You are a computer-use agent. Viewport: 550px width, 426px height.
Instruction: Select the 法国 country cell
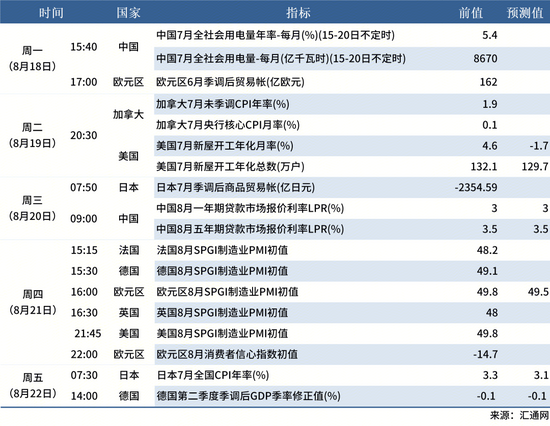pyautogui.click(x=129, y=250)
